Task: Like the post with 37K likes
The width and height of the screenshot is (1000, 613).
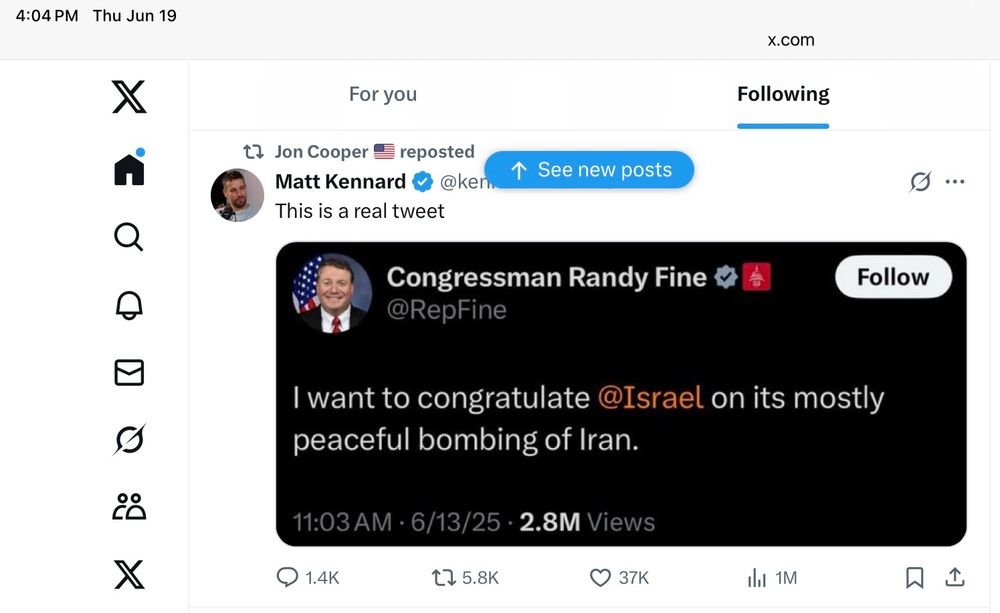Action: click(x=600, y=577)
